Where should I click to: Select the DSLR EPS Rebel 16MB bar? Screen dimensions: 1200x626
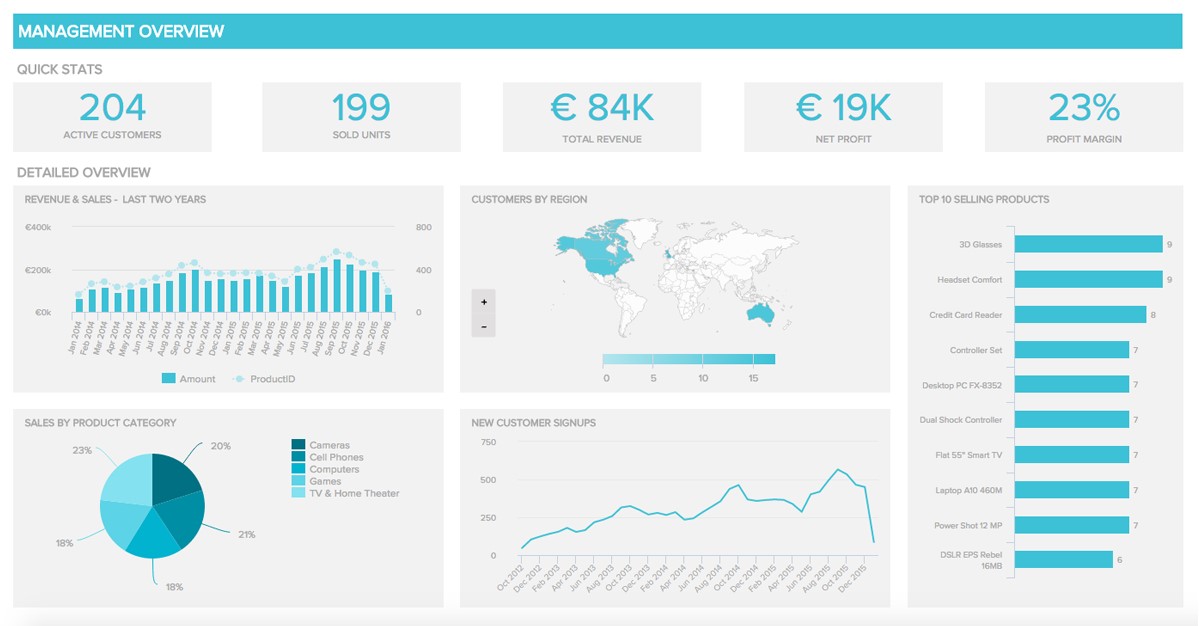click(1064, 559)
